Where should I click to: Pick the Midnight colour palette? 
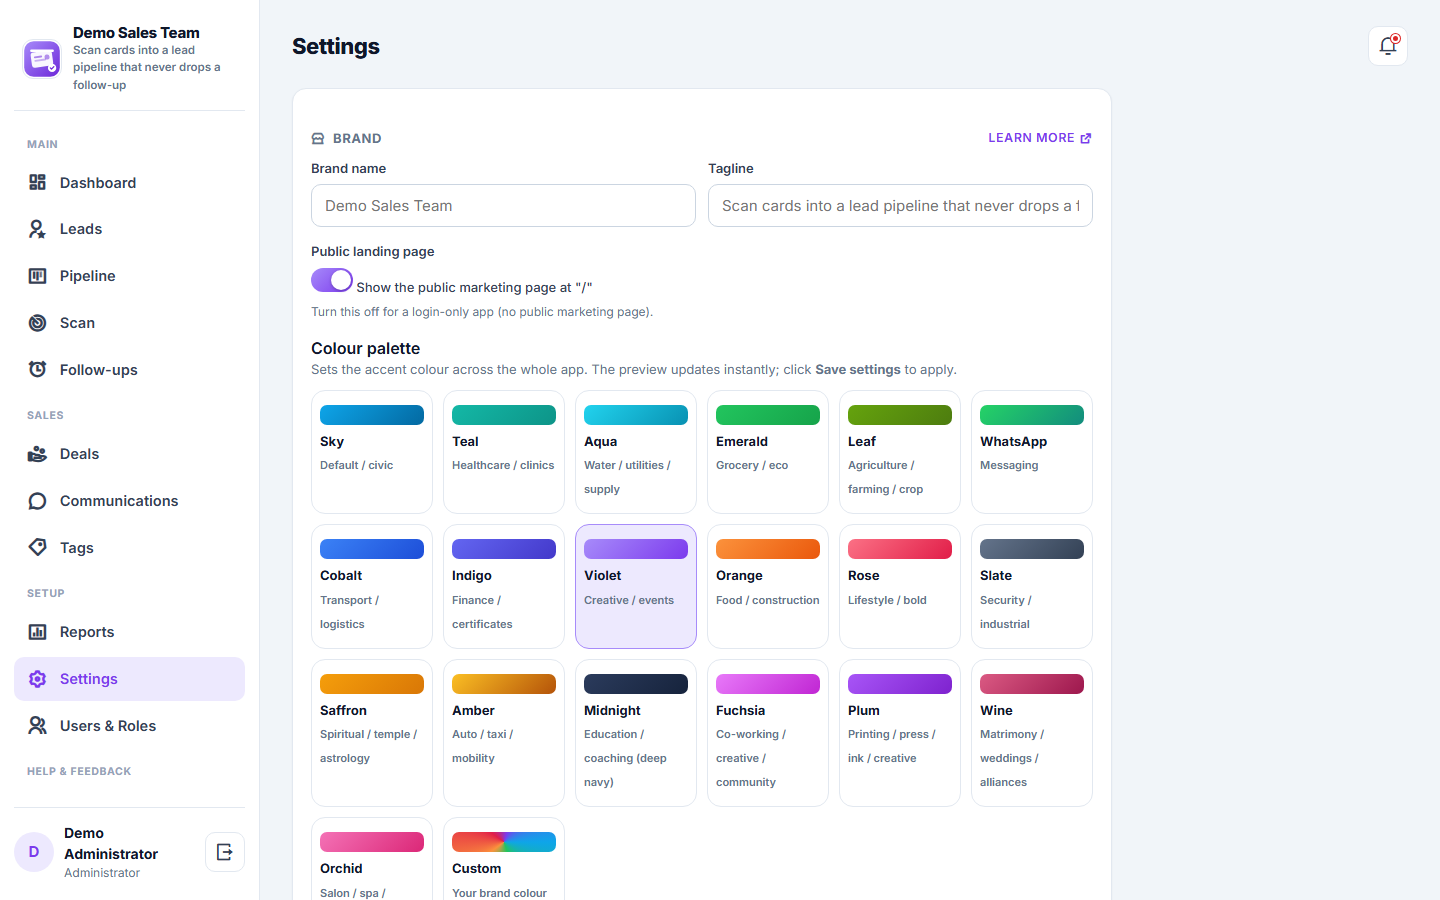(x=636, y=733)
